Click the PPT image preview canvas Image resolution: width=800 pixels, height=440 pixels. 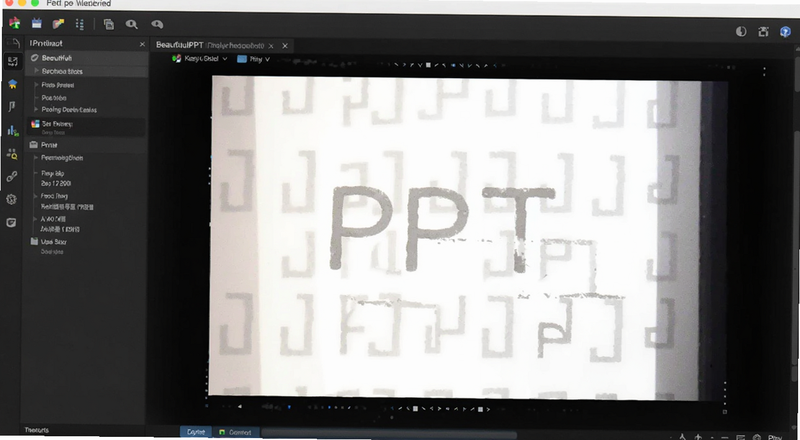click(467, 237)
